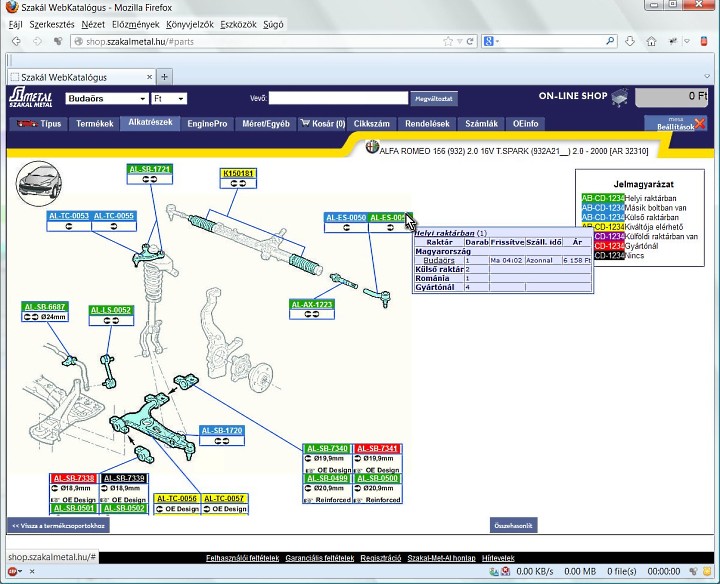
Task: Close the Szakál WebKatalógus tab
Action: pos(149,77)
